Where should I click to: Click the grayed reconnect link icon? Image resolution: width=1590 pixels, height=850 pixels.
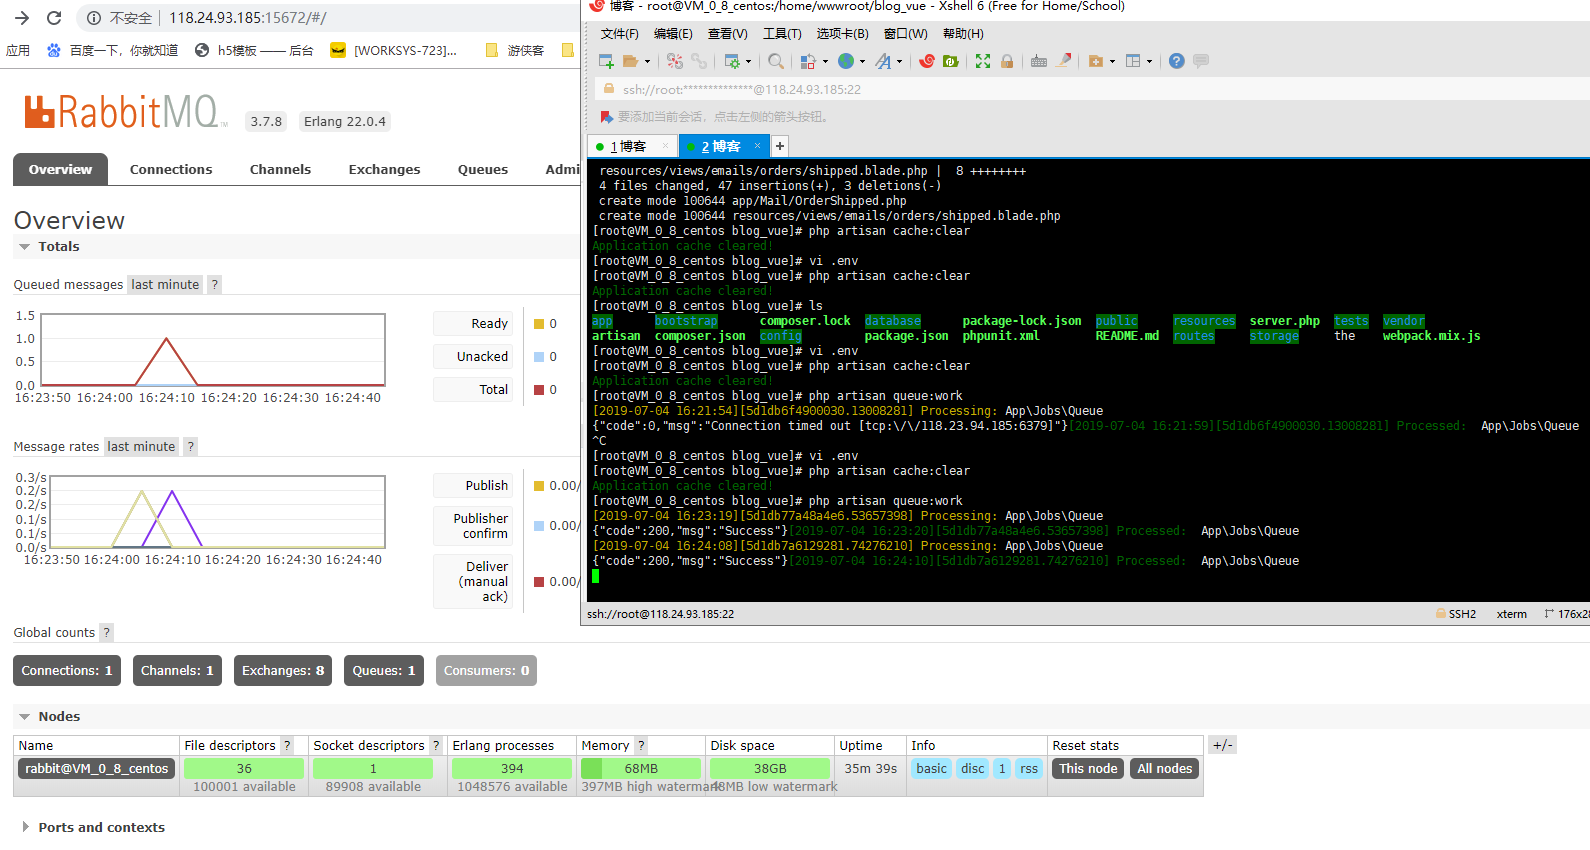699,61
